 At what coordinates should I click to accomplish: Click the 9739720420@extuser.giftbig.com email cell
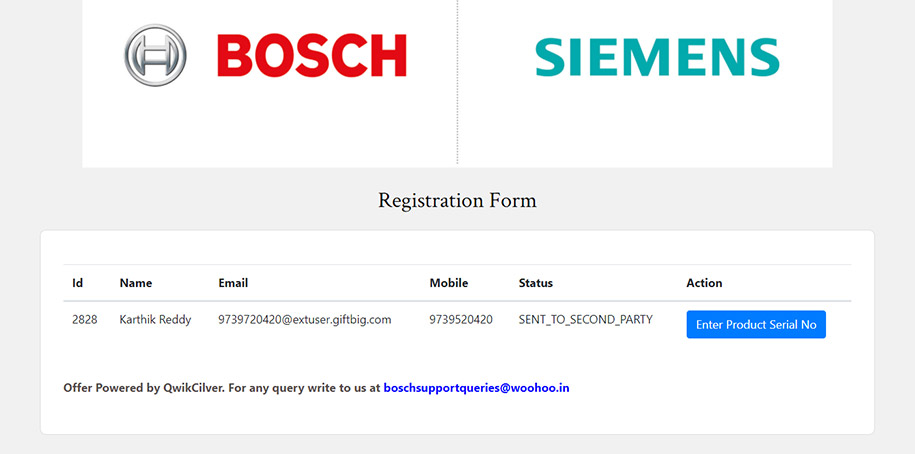pos(304,320)
